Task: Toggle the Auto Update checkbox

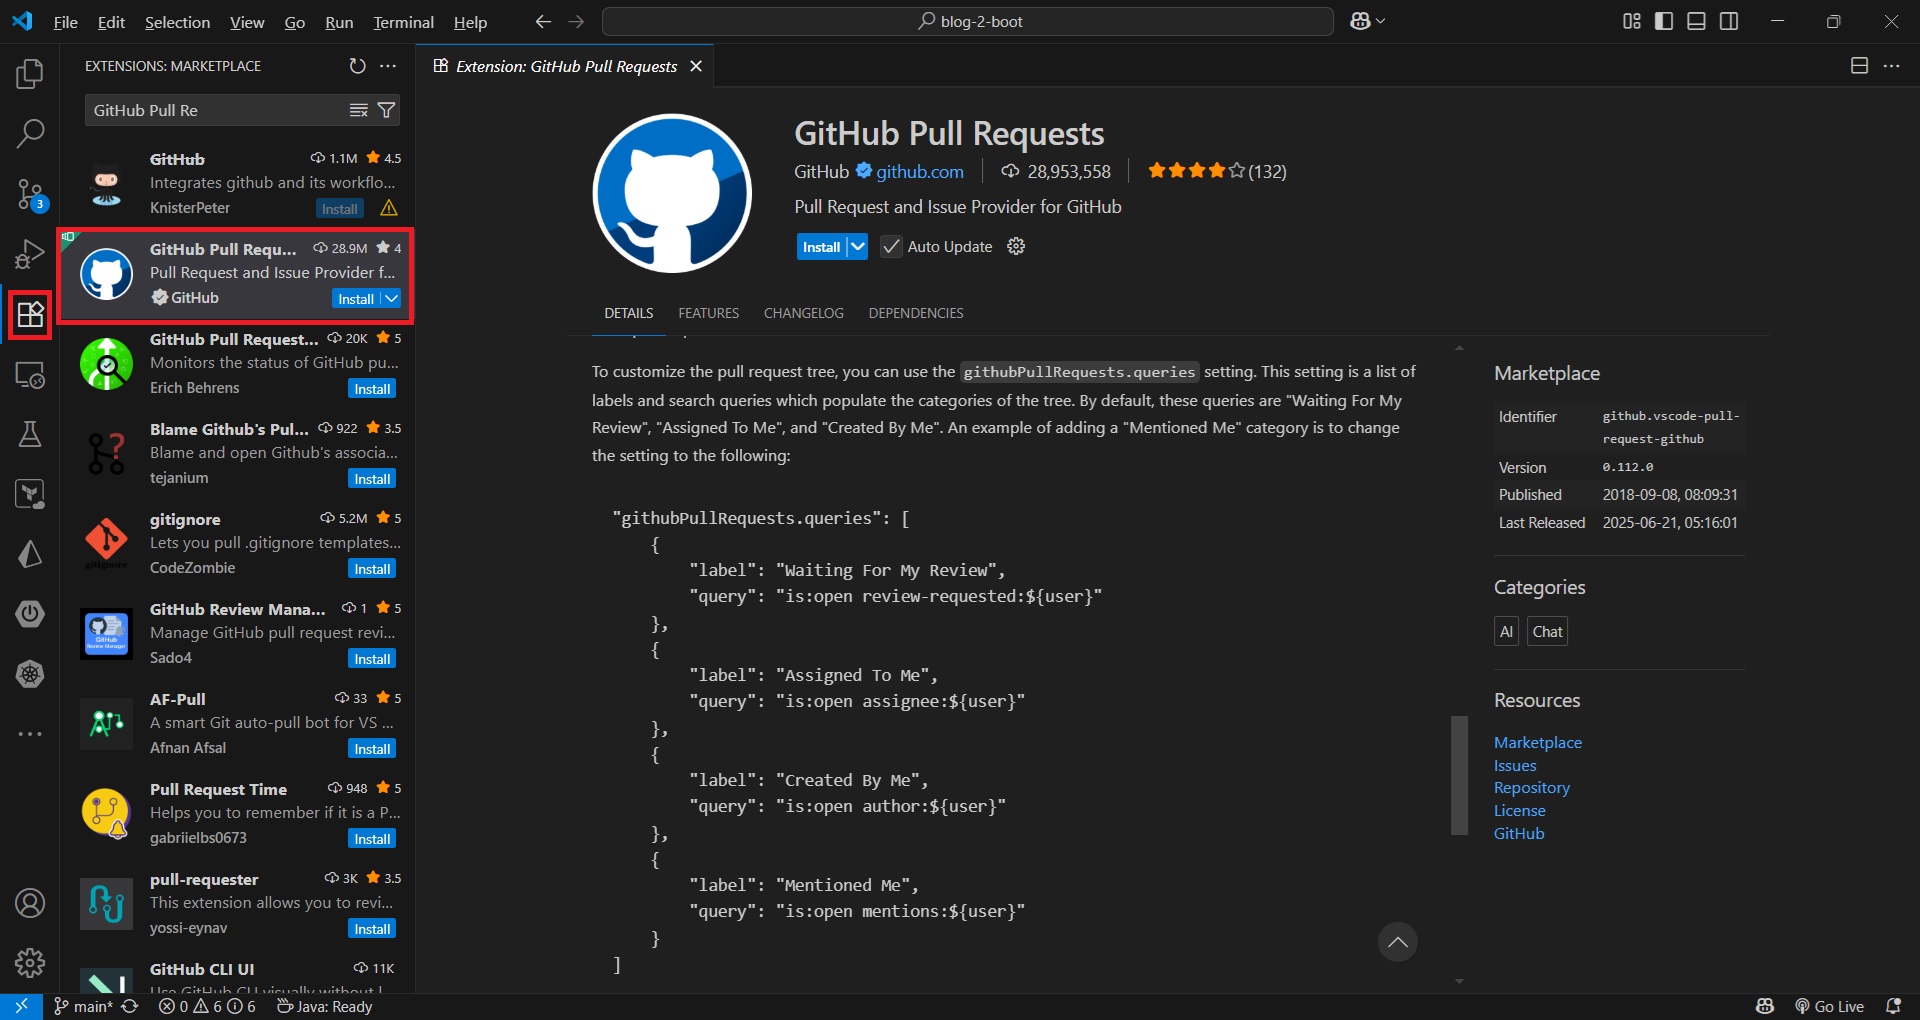Action: click(x=891, y=246)
